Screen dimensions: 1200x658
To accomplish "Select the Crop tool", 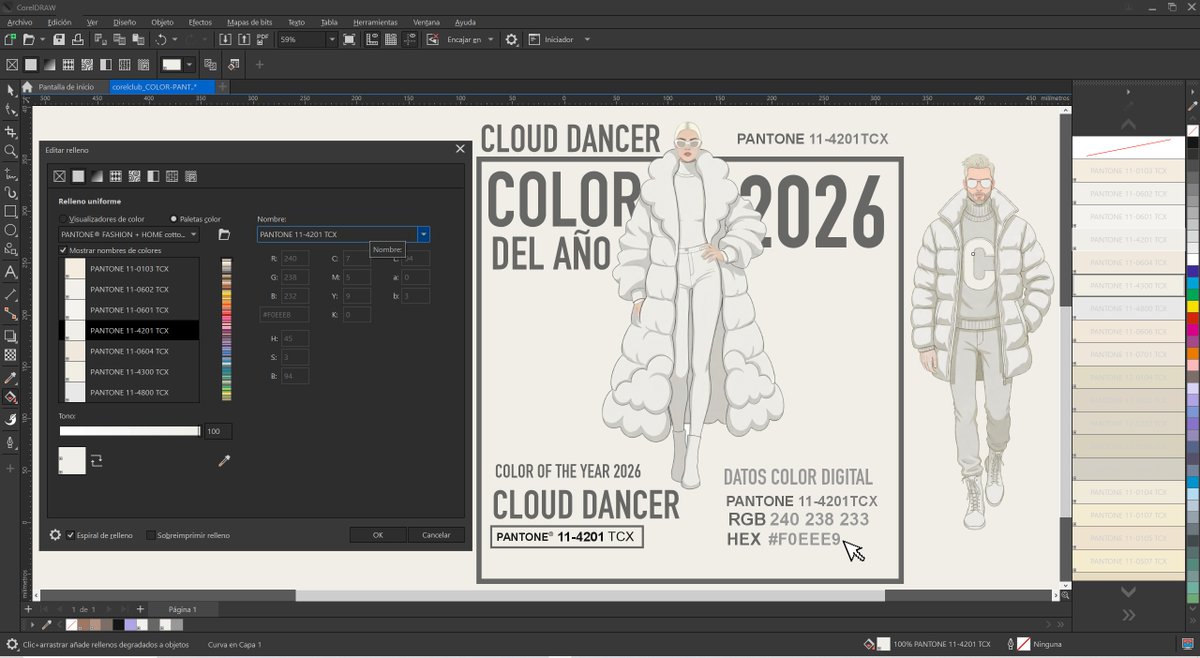I will 11,131.
